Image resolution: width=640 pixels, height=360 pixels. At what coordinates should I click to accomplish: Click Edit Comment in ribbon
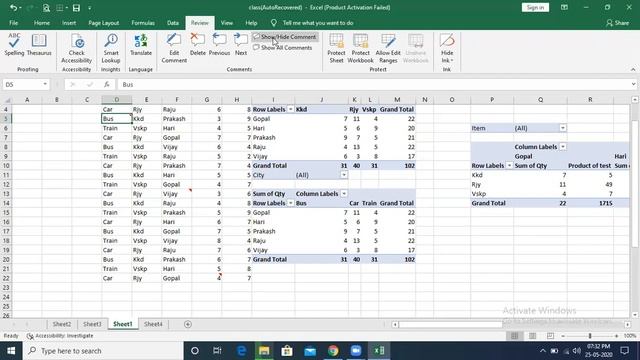[174, 48]
